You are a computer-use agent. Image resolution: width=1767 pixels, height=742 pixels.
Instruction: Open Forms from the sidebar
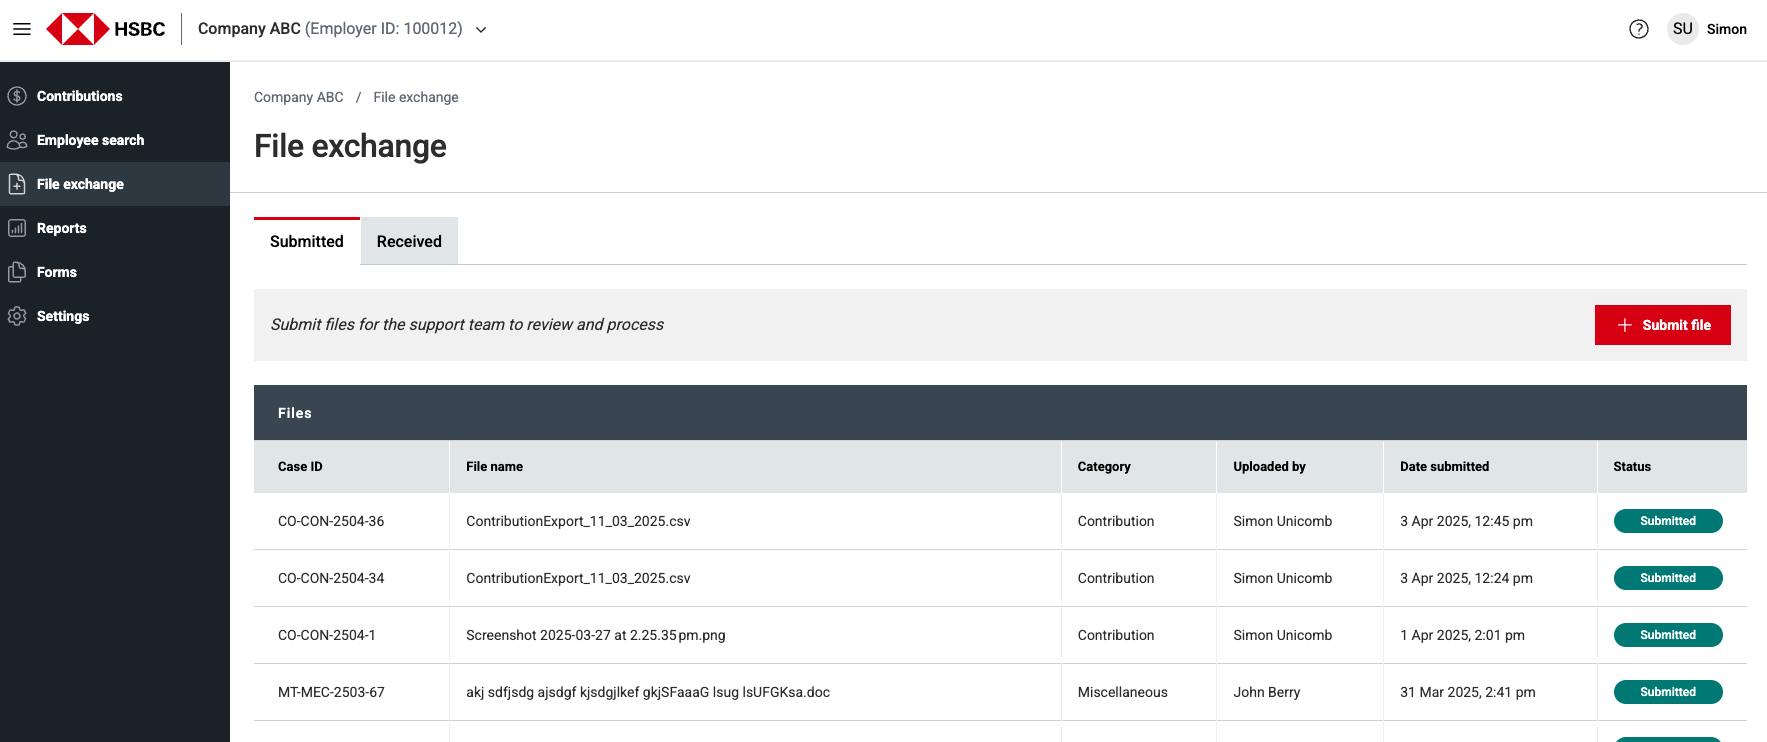tap(115, 272)
